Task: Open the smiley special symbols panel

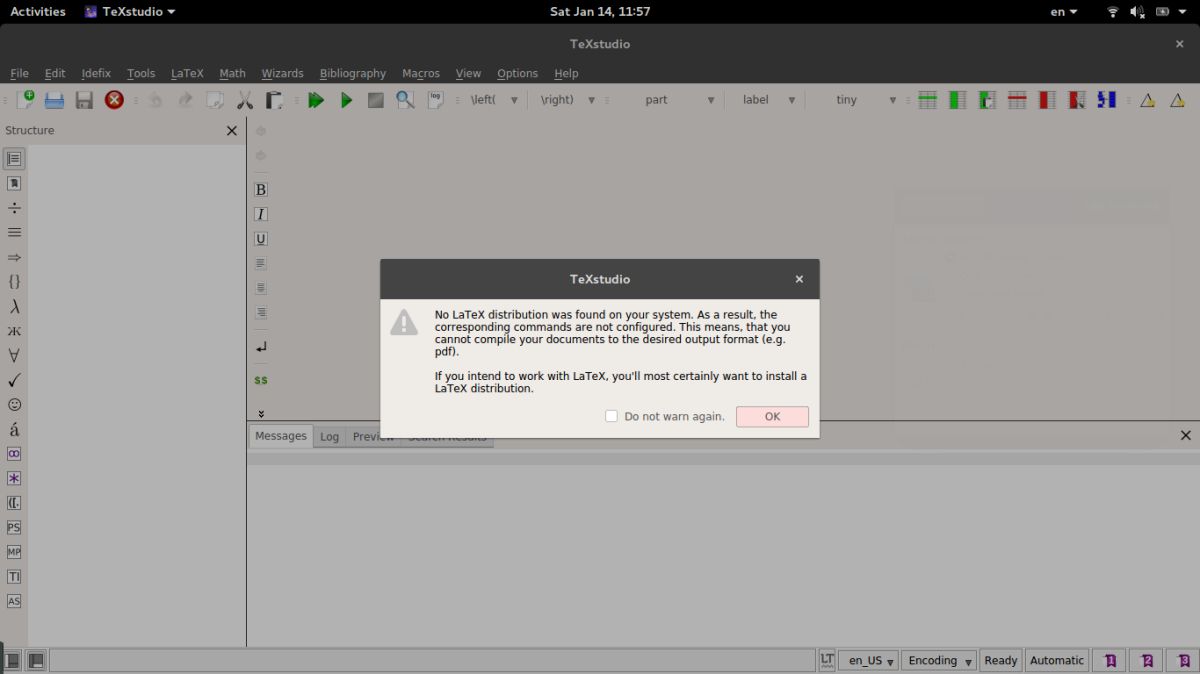Action: [x=14, y=405]
